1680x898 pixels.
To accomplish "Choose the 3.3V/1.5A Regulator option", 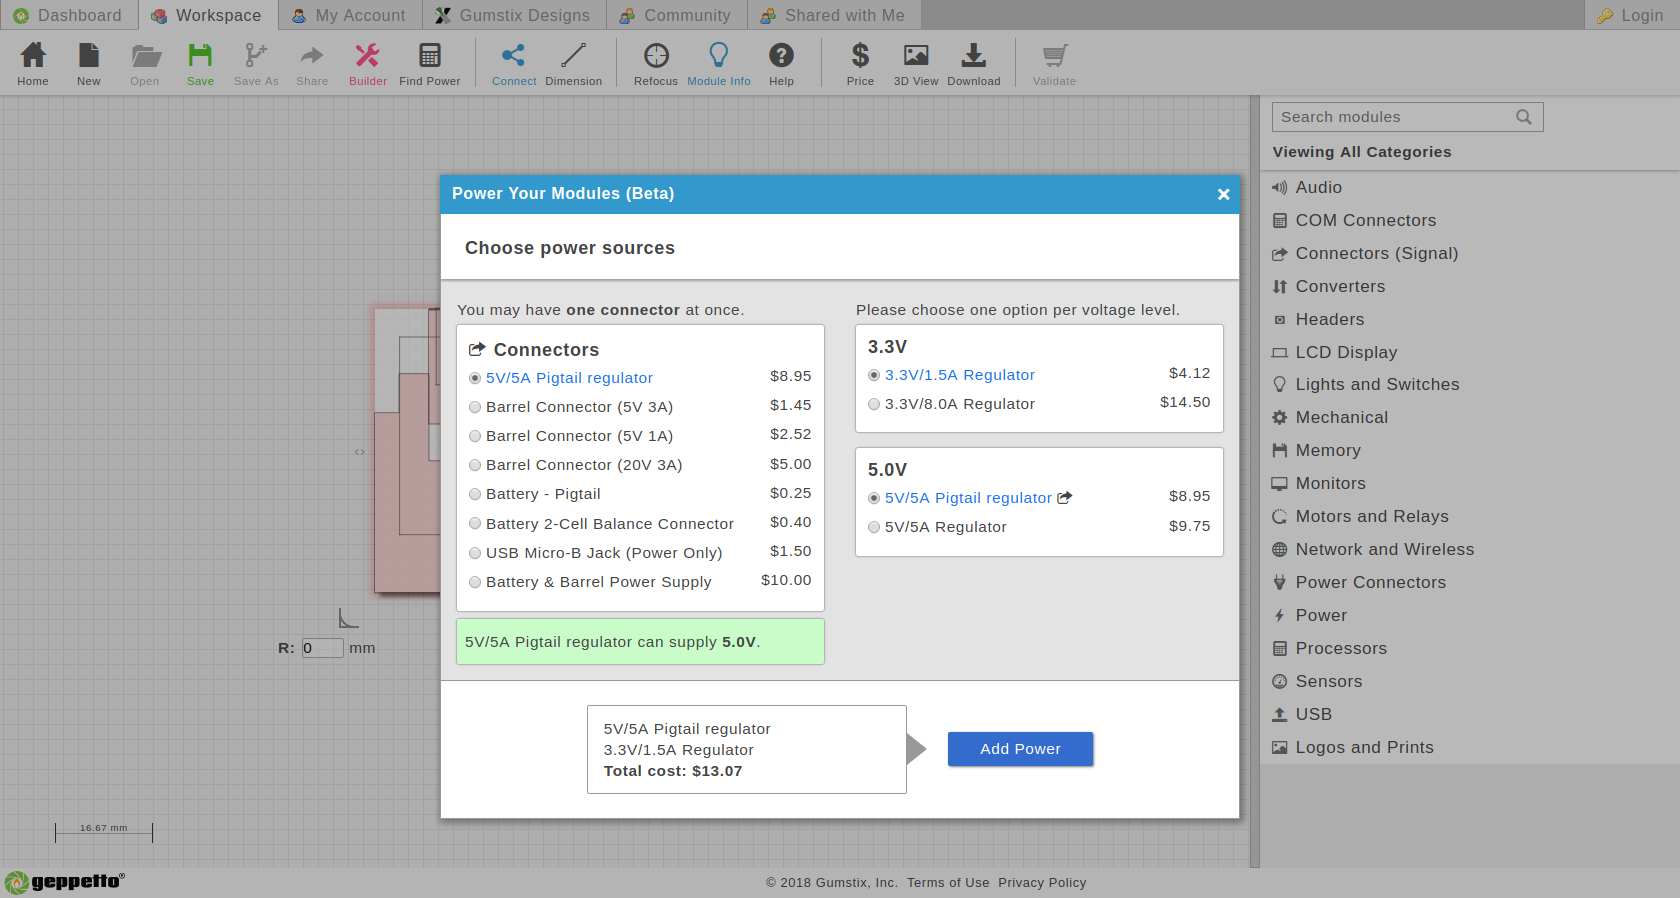I will [874, 375].
